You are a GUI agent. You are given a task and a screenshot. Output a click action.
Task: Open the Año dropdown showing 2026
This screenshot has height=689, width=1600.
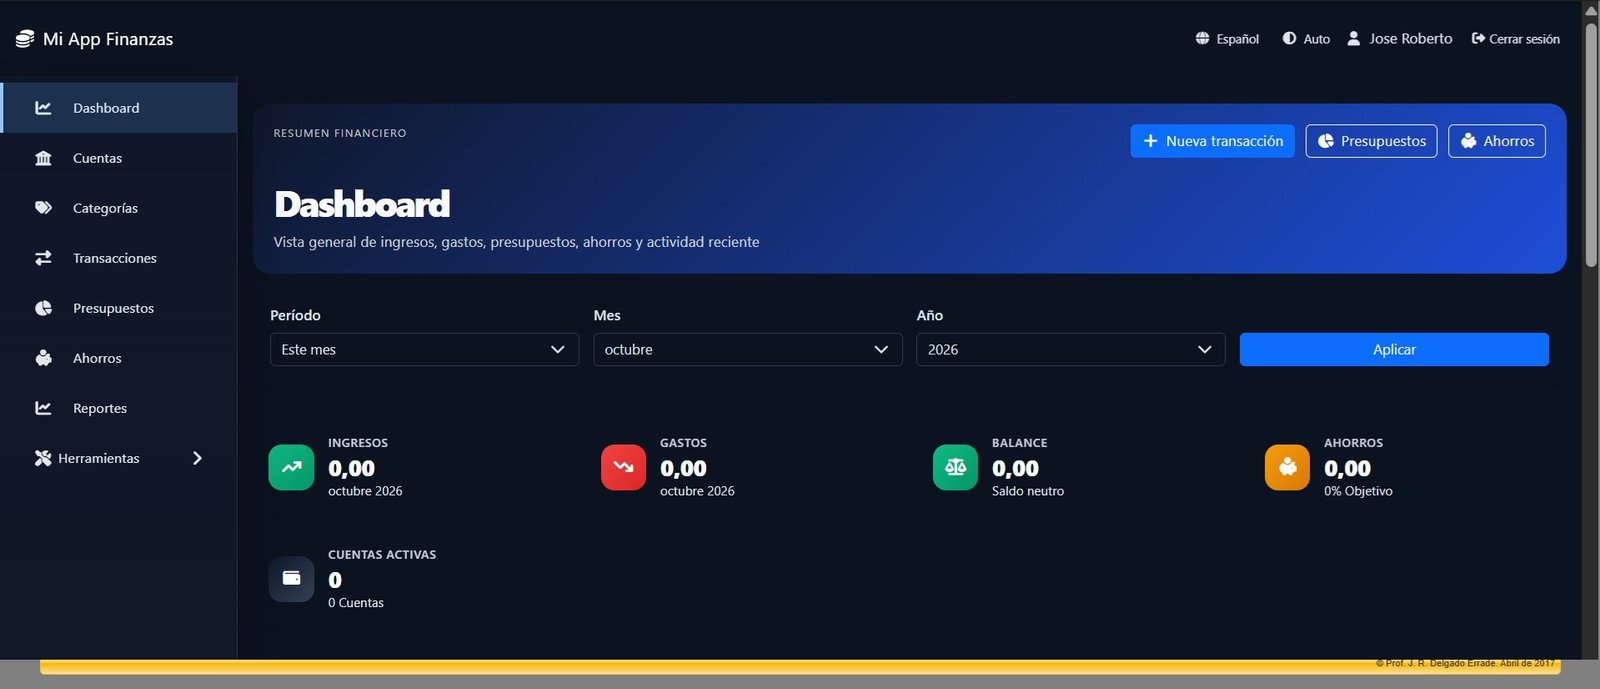[1071, 350]
